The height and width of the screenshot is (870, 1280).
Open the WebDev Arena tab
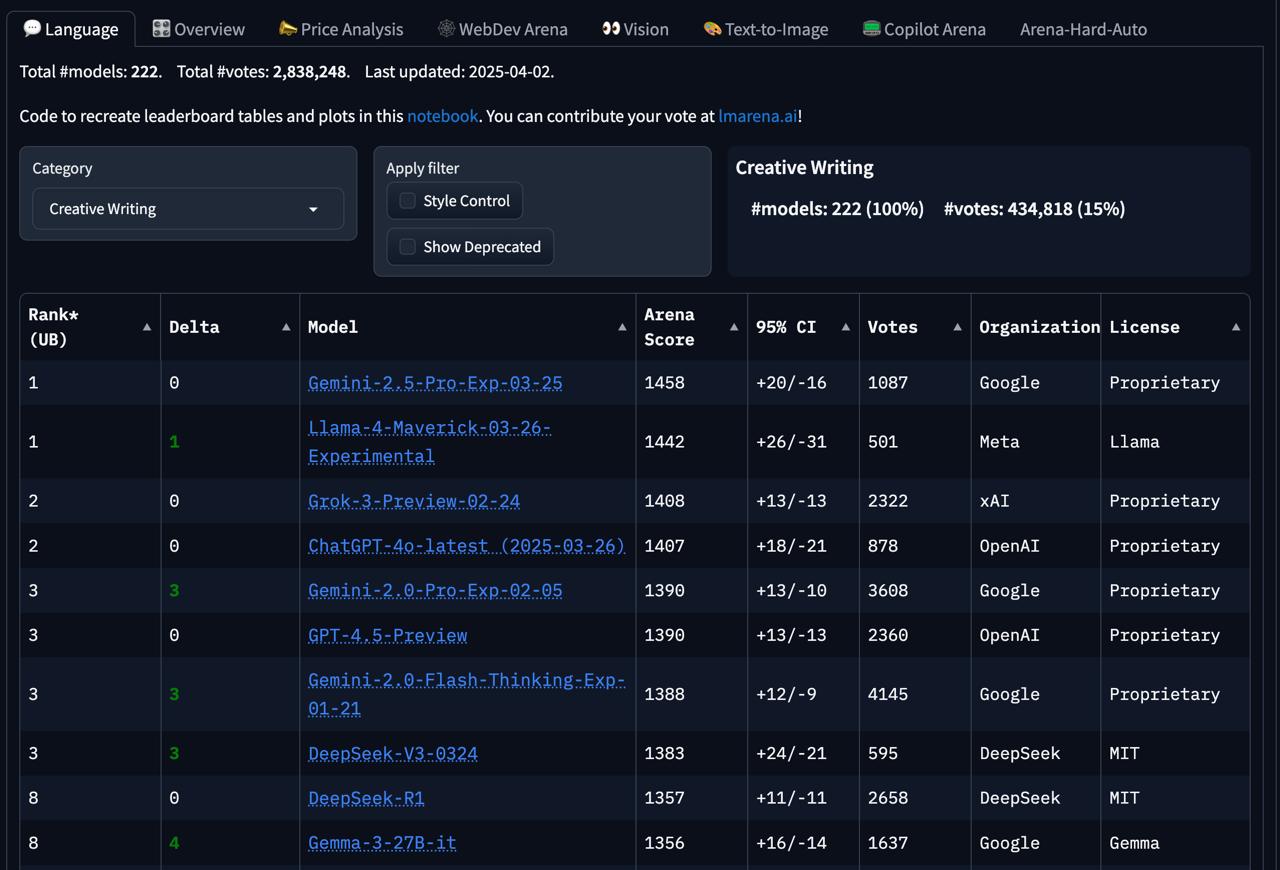click(x=502, y=29)
